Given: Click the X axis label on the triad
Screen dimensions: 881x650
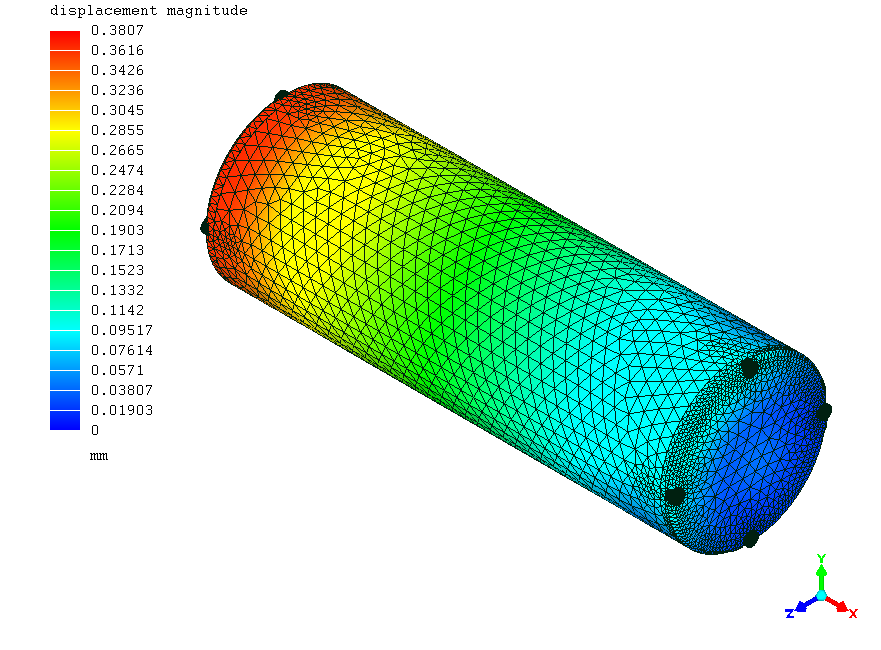Looking at the screenshot, I should (x=852, y=613).
